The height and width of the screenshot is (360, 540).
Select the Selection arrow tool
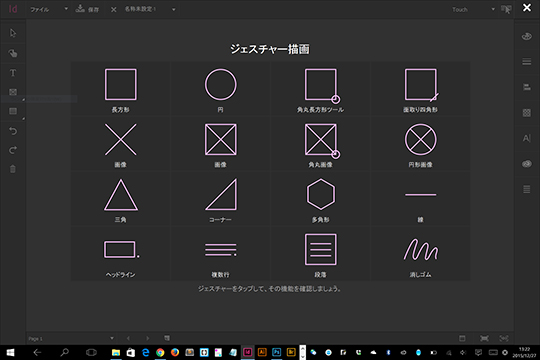pyautogui.click(x=13, y=33)
